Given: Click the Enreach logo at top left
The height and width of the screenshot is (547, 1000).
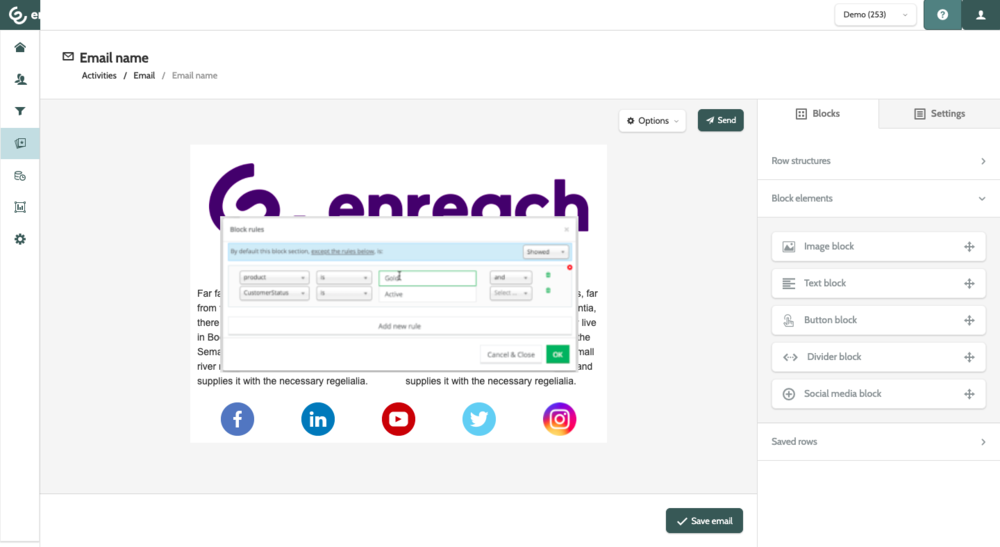Looking at the screenshot, I should 20,15.
